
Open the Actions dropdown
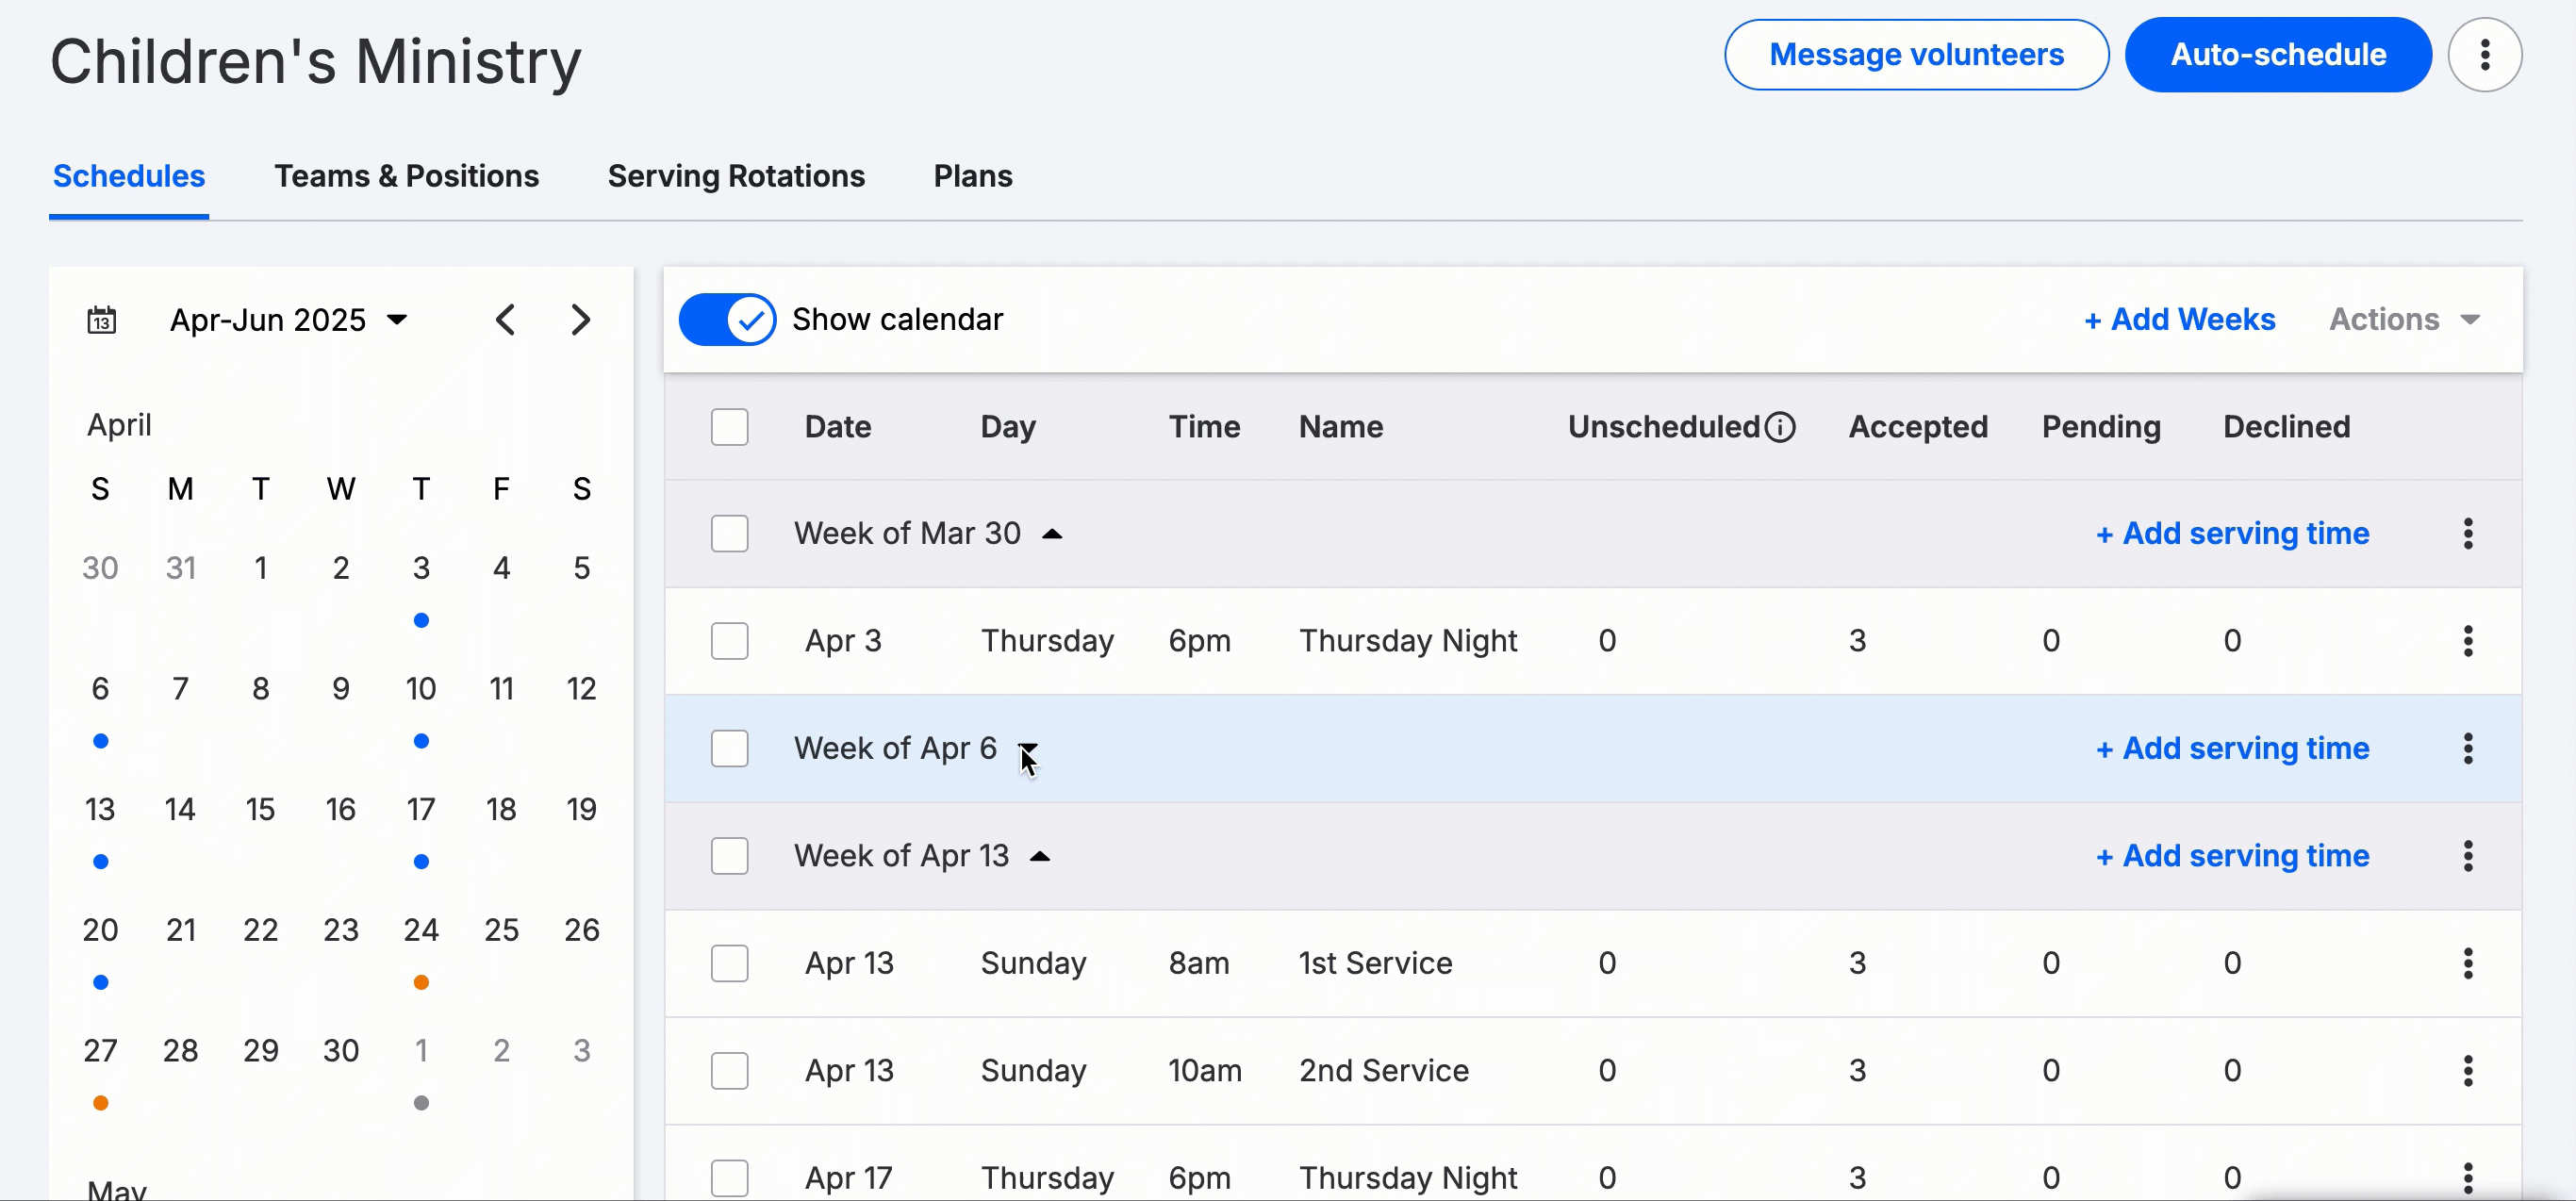pos(2404,319)
